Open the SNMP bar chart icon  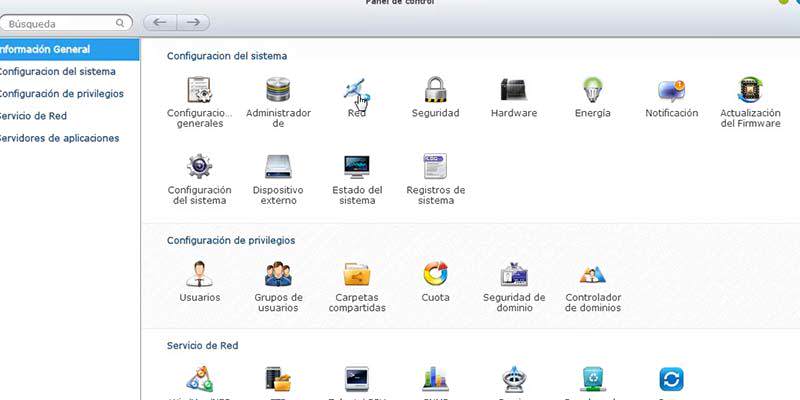coord(435,379)
